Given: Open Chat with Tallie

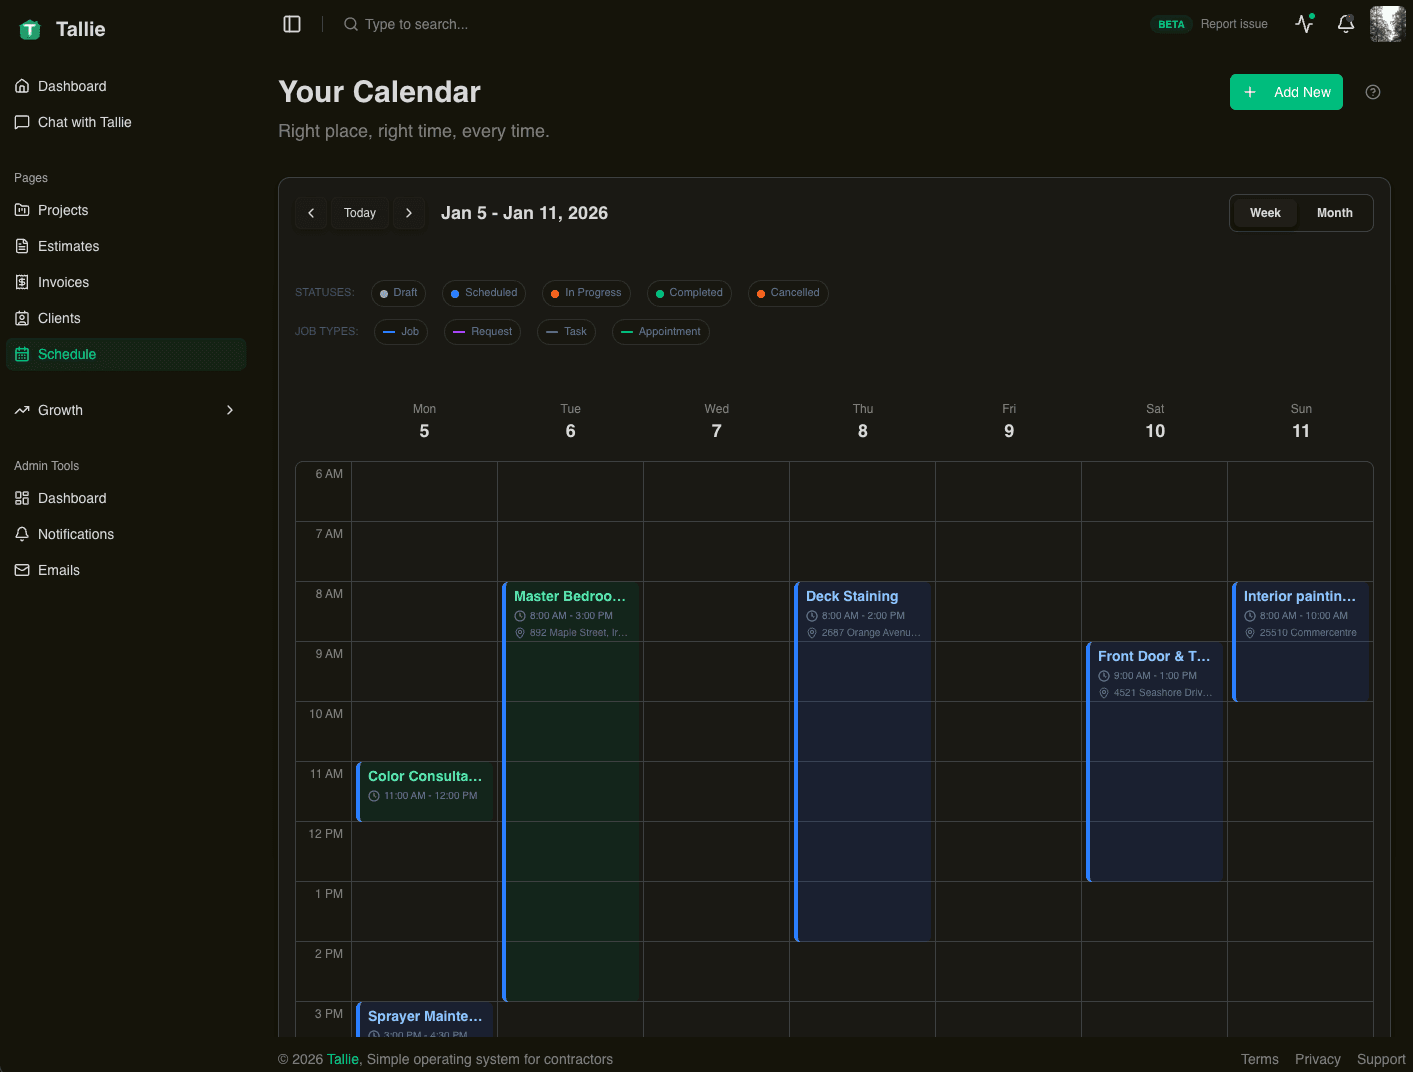Looking at the screenshot, I should coord(84,122).
